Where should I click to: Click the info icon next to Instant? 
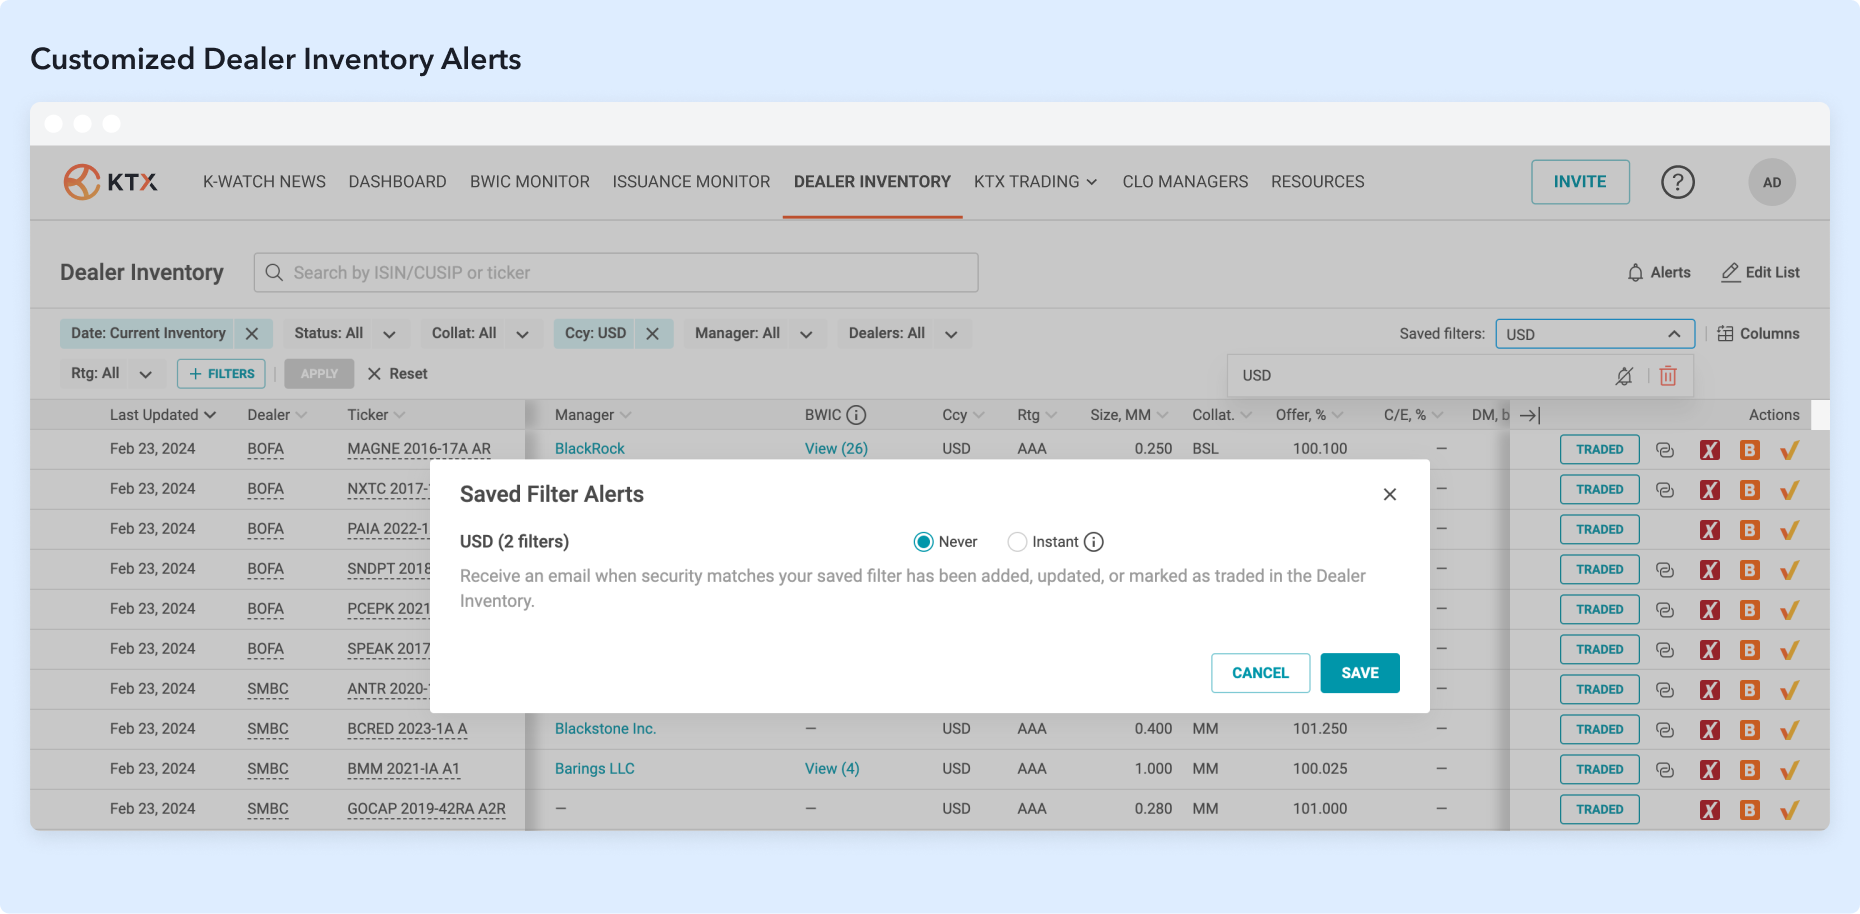click(x=1094, y=542)
